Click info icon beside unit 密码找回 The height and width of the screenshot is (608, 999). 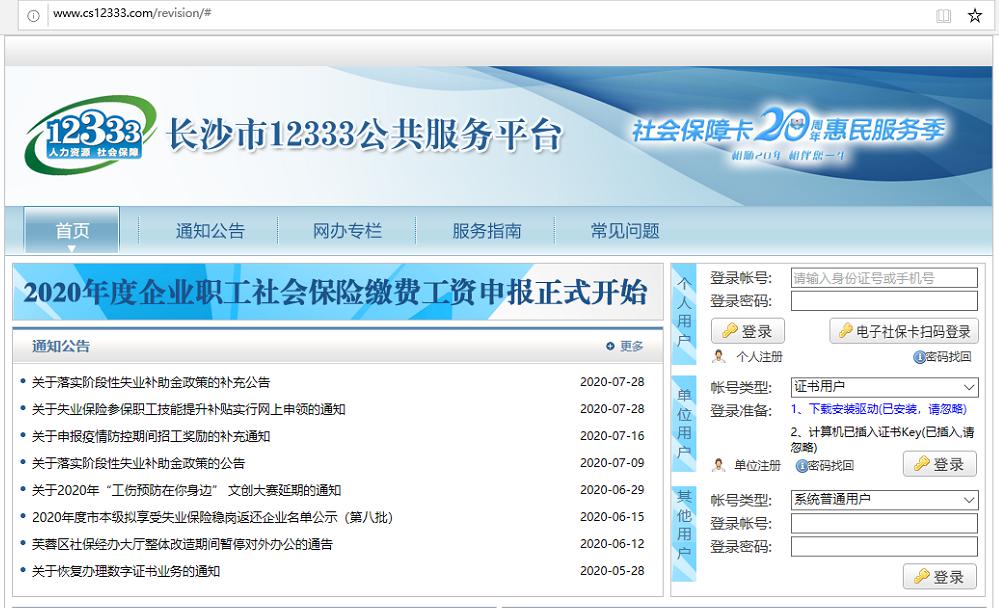(801, 465)
